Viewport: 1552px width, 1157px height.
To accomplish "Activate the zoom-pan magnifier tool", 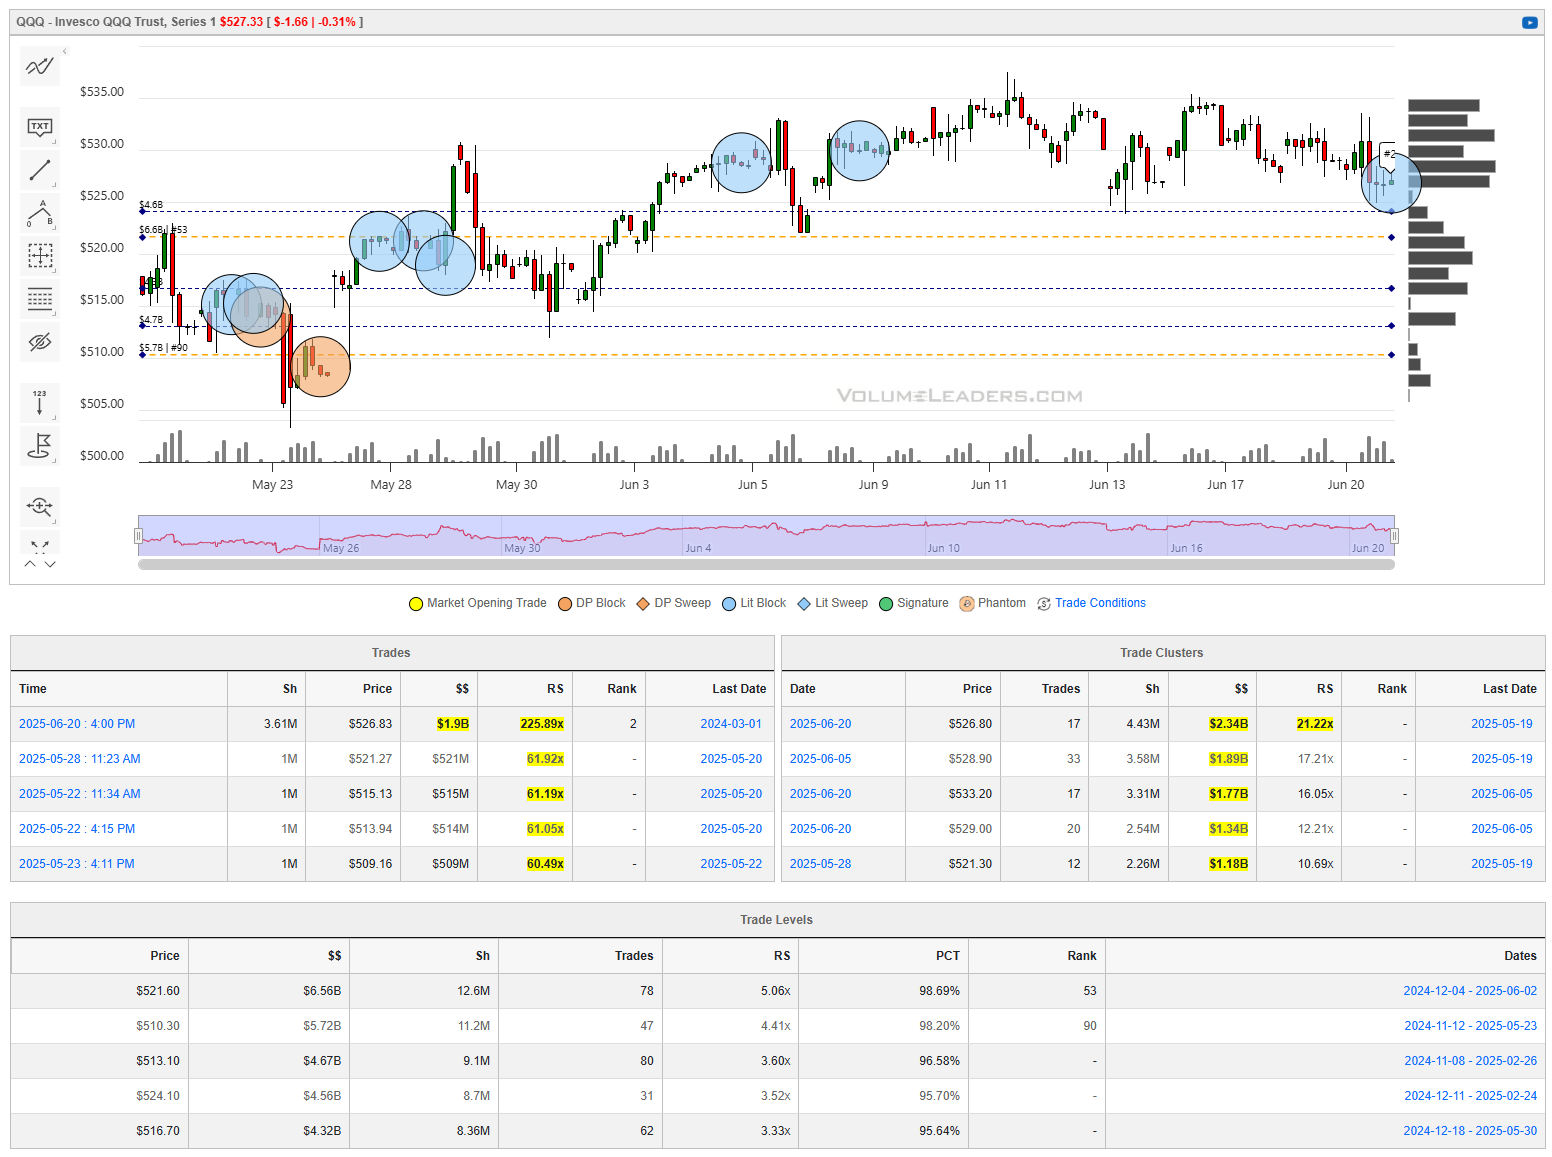I will tap(40, 506).
